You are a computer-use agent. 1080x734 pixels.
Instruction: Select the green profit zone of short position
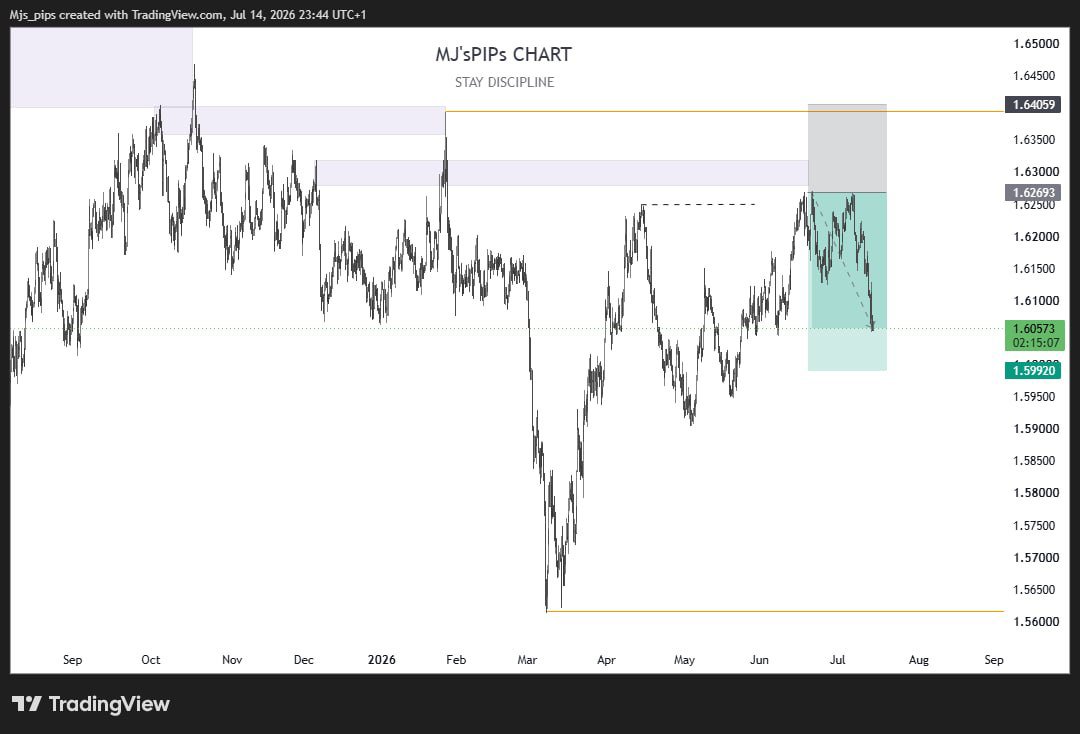click(847, 281)
